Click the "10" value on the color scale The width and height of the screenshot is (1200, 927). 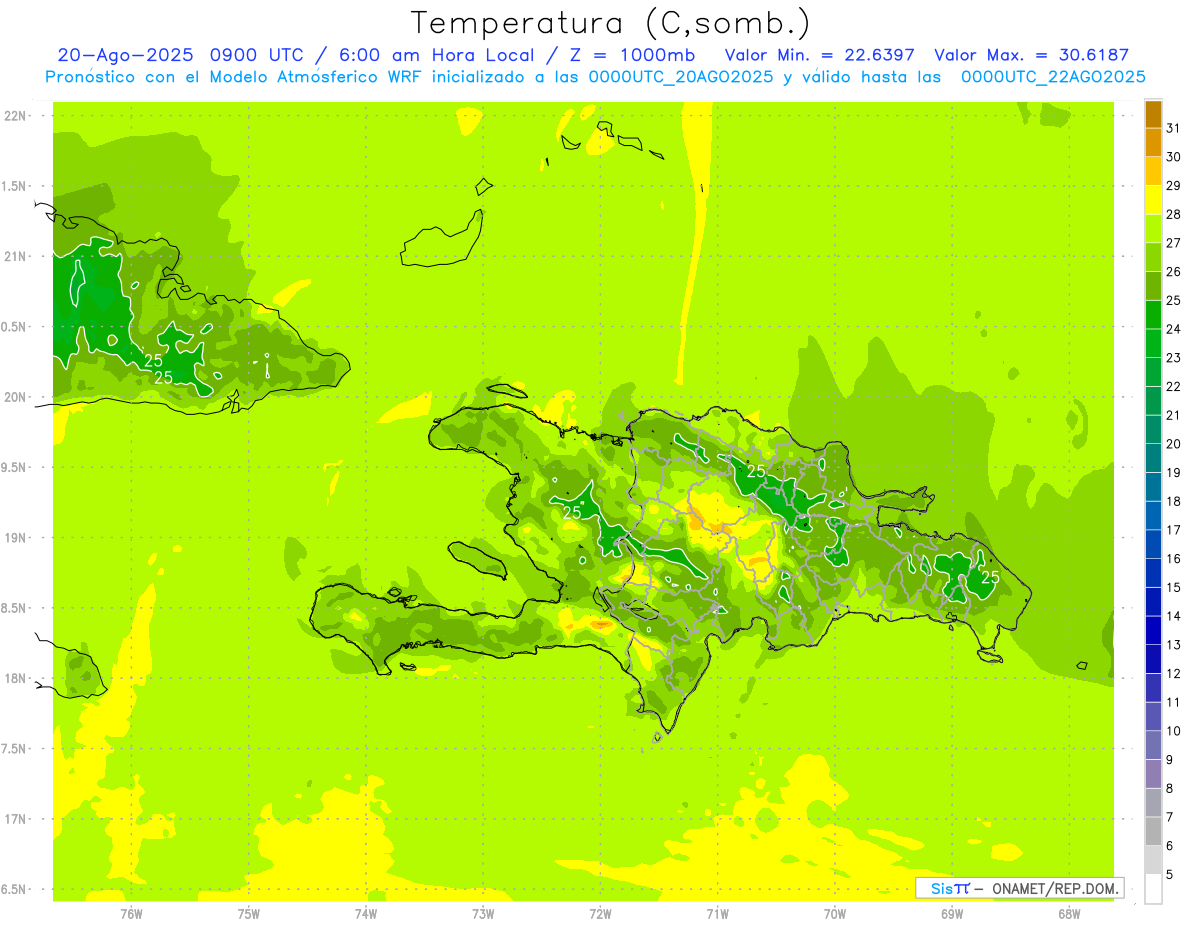(1173, 731)
